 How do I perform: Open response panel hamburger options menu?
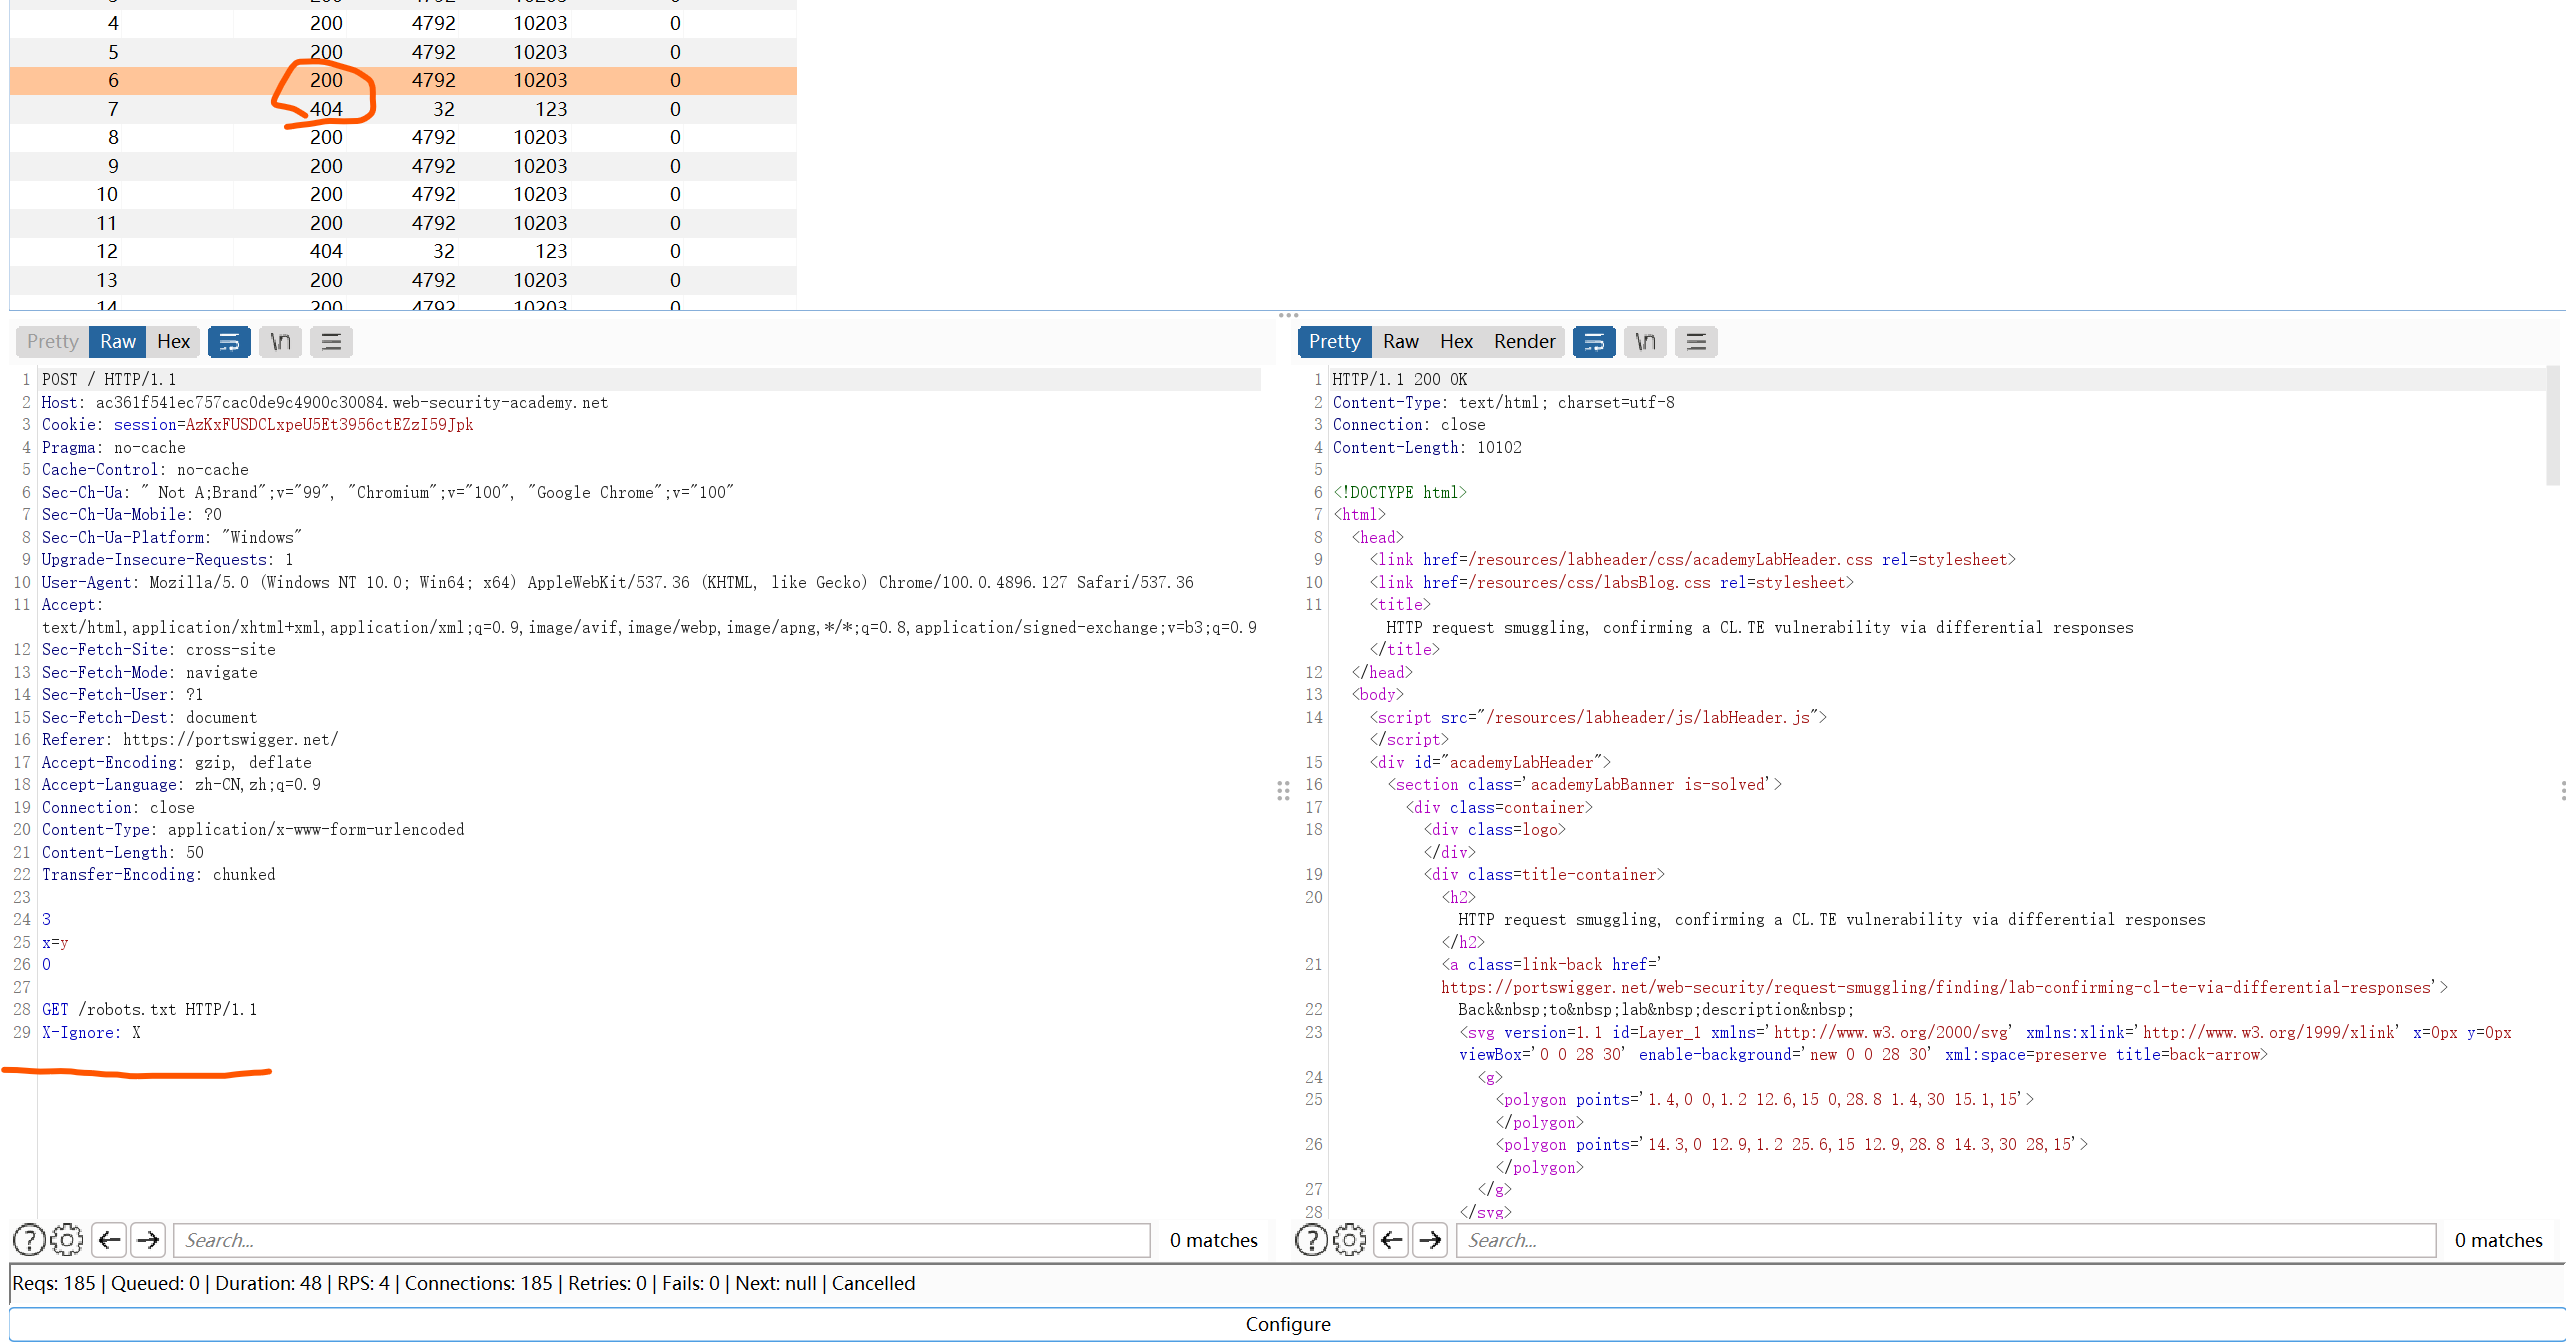1696,342
